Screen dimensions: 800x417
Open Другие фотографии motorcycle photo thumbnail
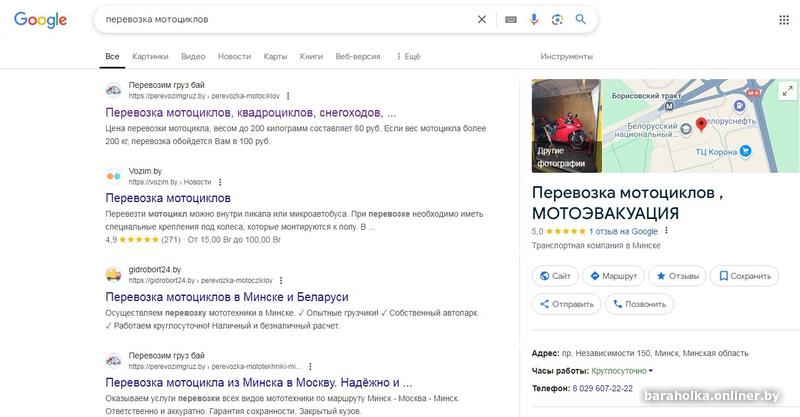click(x=566, y=126)
